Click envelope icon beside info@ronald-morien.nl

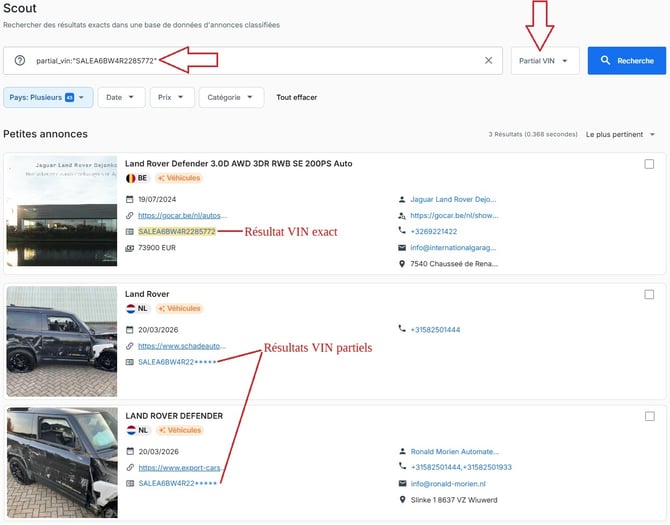point(402,484)
